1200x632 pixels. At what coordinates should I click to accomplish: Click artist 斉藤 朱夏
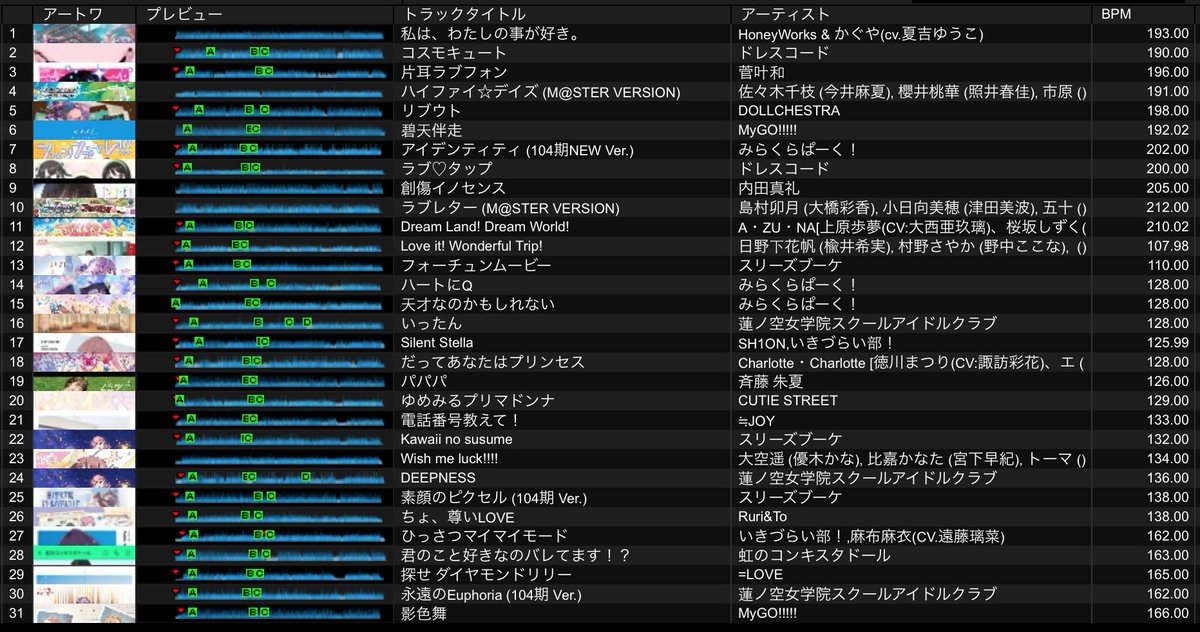[771, 381]
